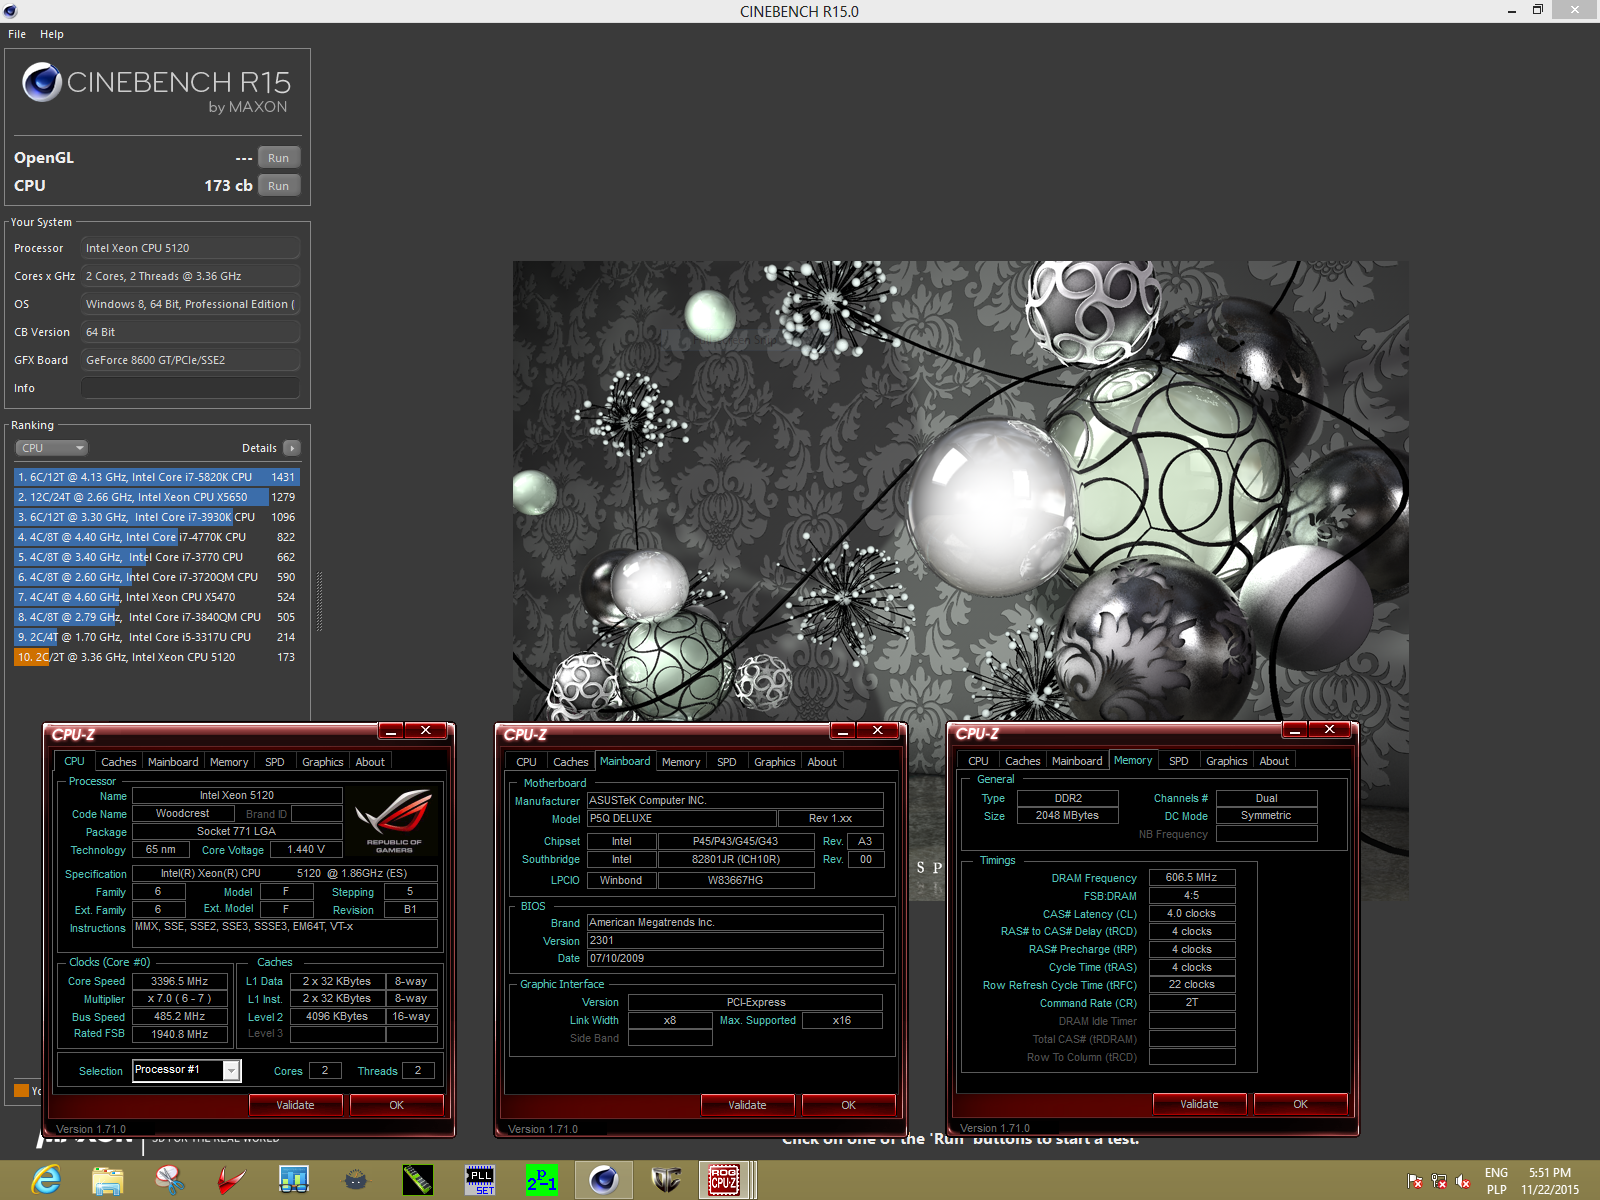Screen dimensions: 1600x1200
Task: Open About tab in CPU-Z memory window
Action: [1274, 761]
